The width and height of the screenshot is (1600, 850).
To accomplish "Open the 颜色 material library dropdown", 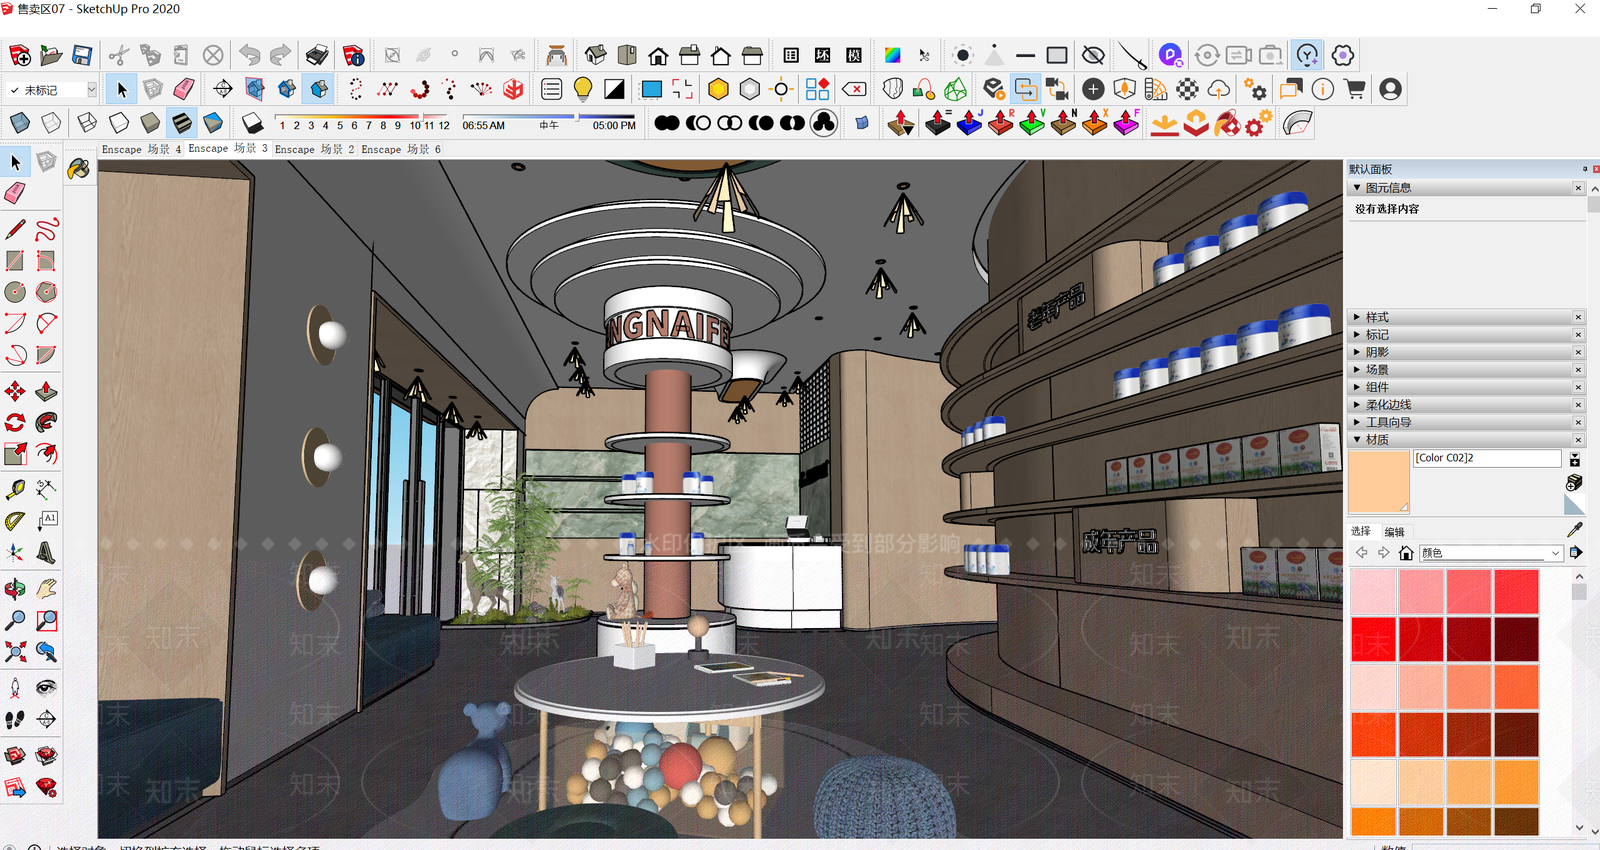I will (1491, 553).
